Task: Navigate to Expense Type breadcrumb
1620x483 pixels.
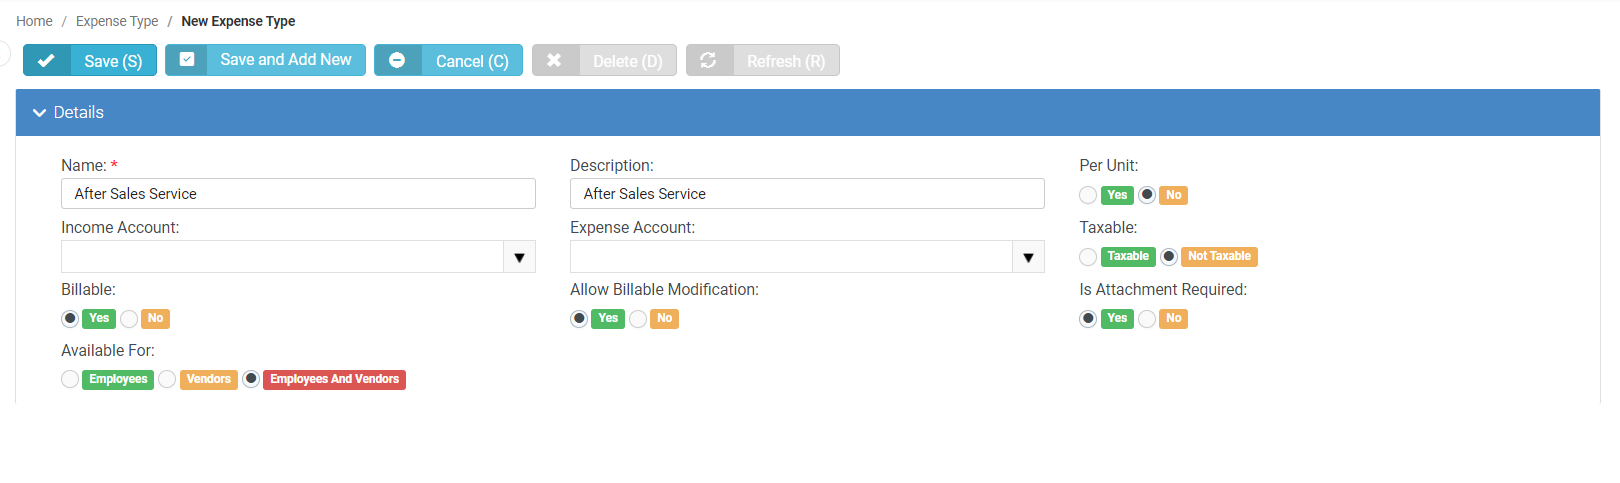Action: pos(117,21)
